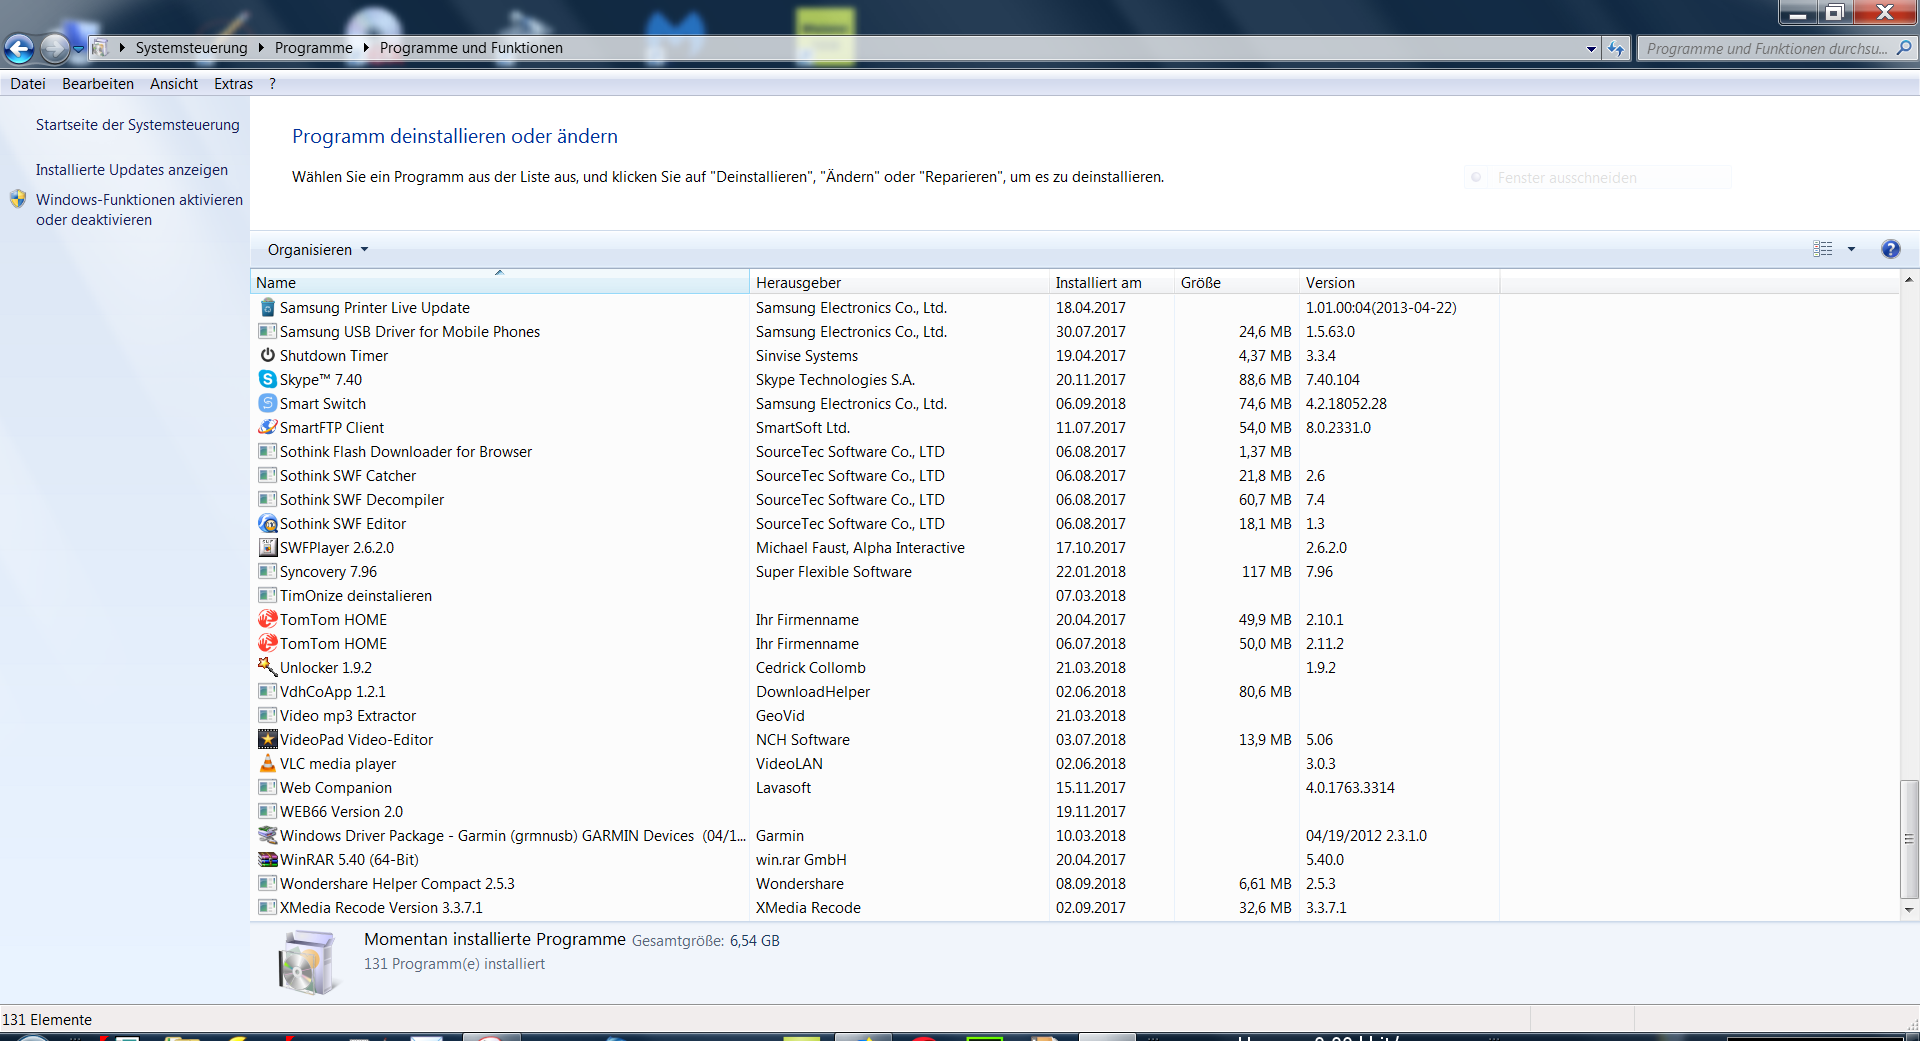Open the Extras menu
Image resolution: width=1920 pixels, height=1041 pixels.
tap(233, 84)
